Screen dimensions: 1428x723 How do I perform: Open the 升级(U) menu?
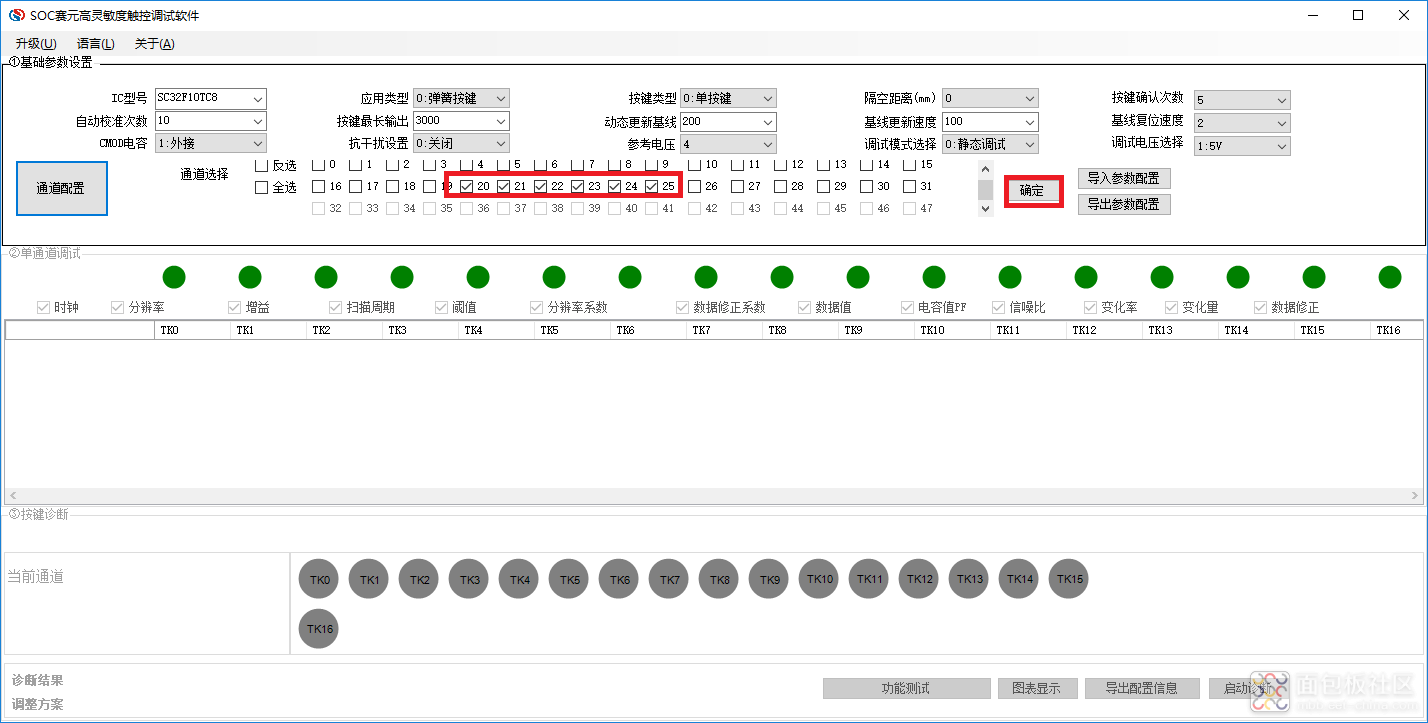(36, 44)
